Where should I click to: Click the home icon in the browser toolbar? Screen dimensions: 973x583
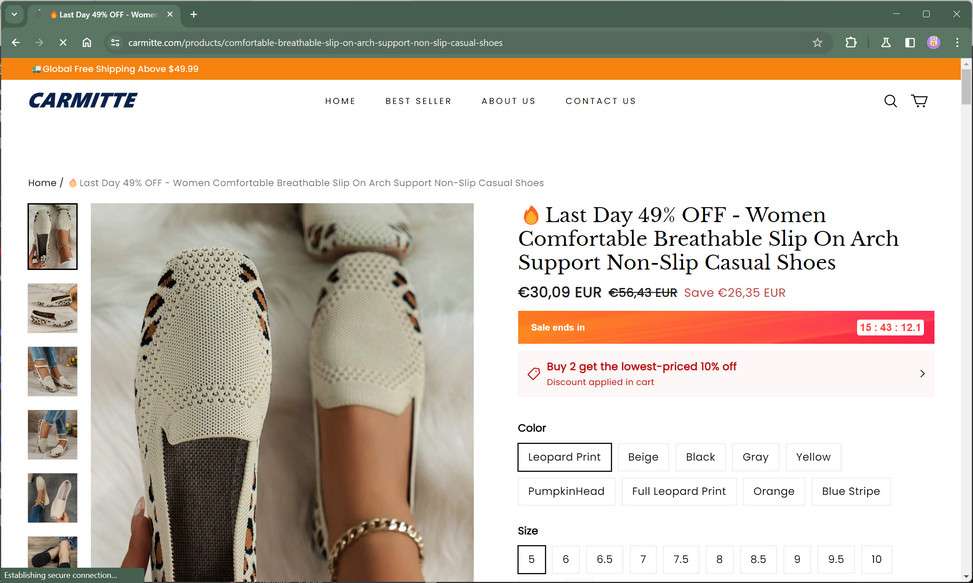pyautogui.click(x=87, y=43)
